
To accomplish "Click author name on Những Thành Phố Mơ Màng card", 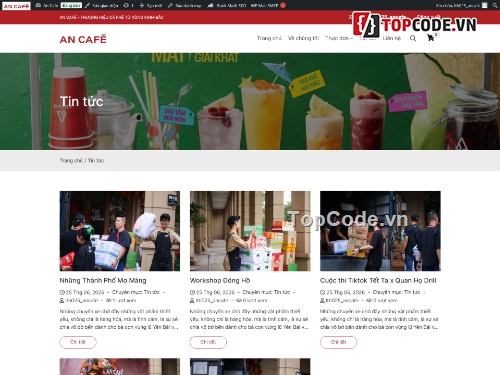I will coord(82,300).
